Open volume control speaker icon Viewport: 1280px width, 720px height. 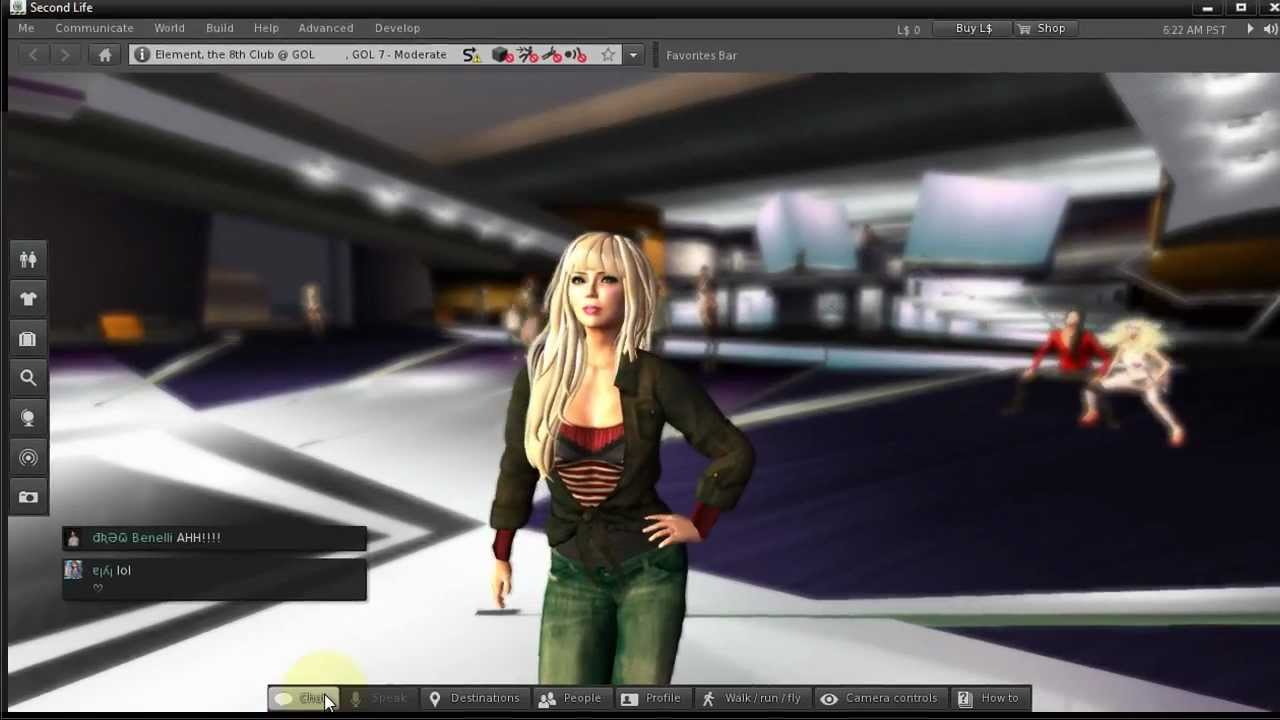pyautogui.click(x=1272, y=29)
